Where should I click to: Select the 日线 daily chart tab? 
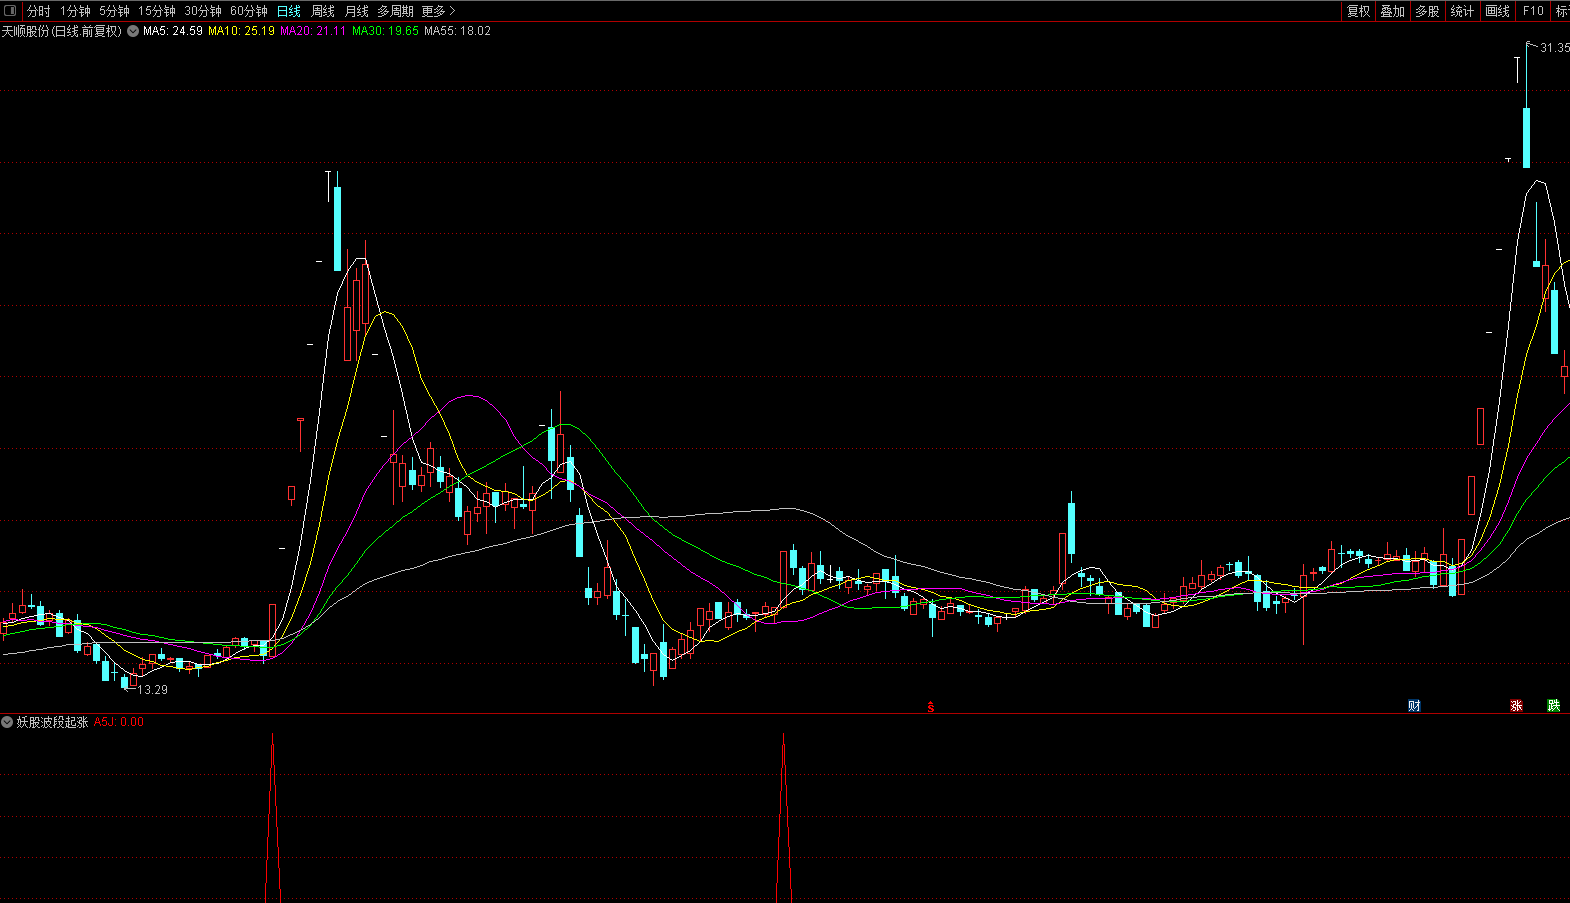pos(289,11)
